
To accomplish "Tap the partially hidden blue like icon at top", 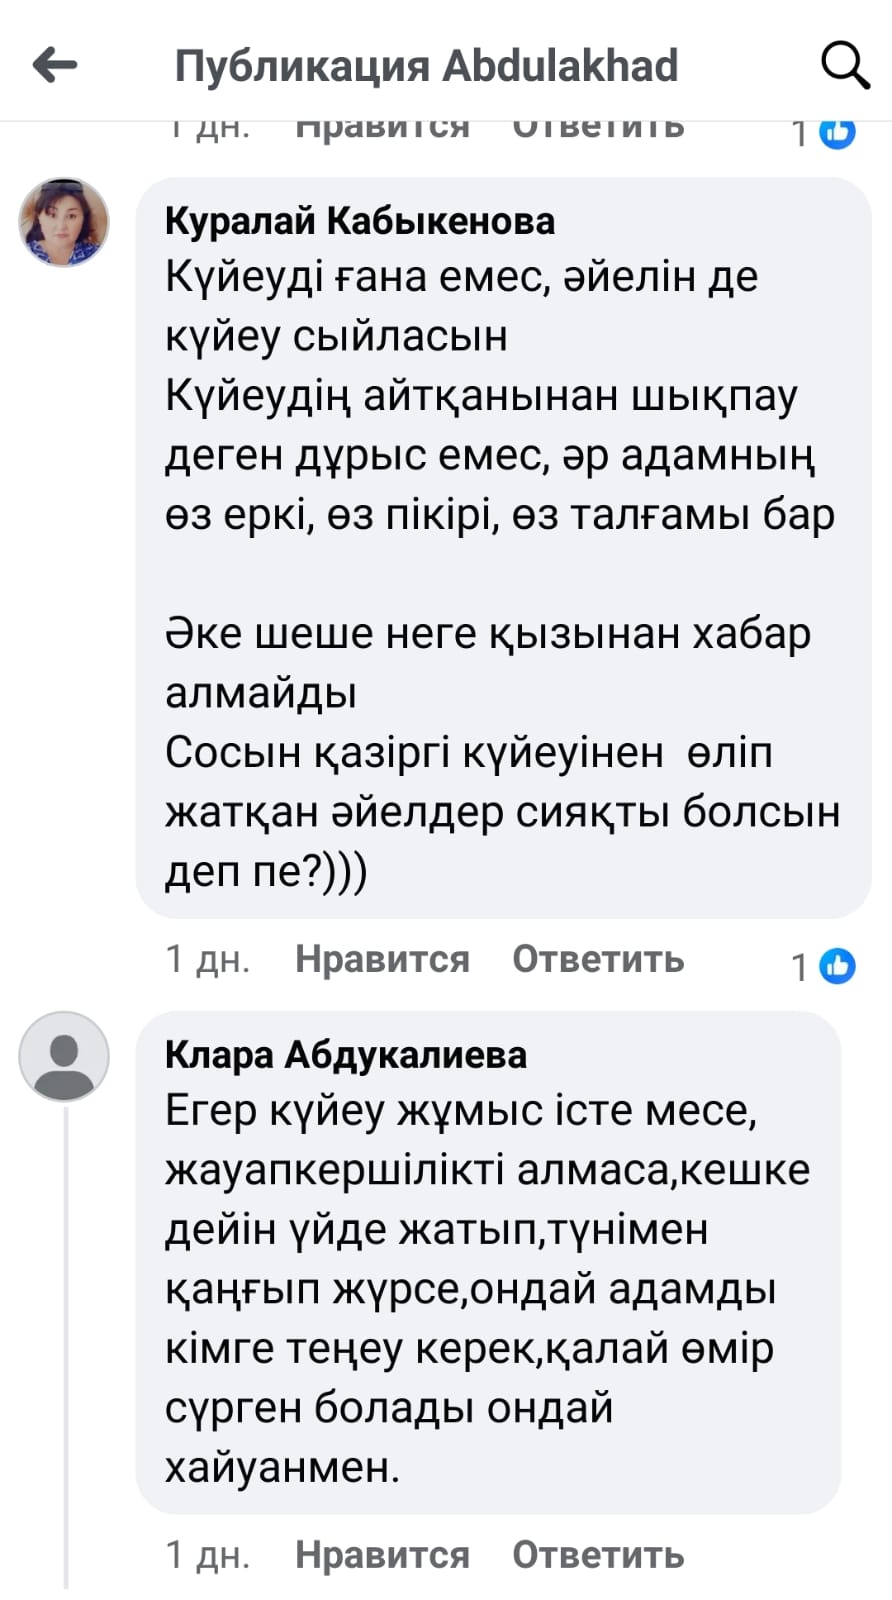I will (x=837, y=132).
